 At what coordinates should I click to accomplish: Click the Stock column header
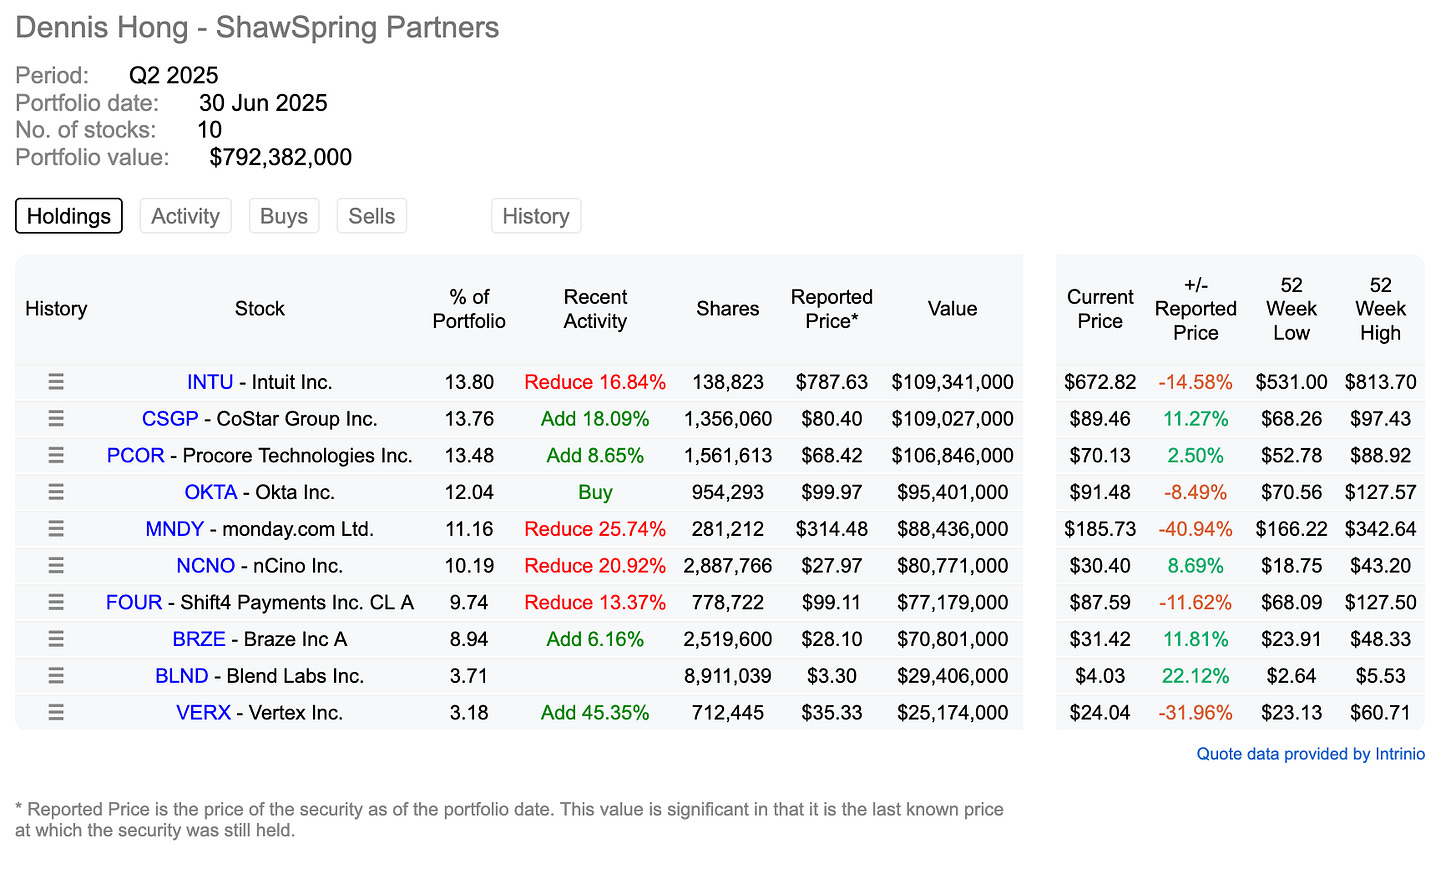pyautogui.click(x=260, y=309)
